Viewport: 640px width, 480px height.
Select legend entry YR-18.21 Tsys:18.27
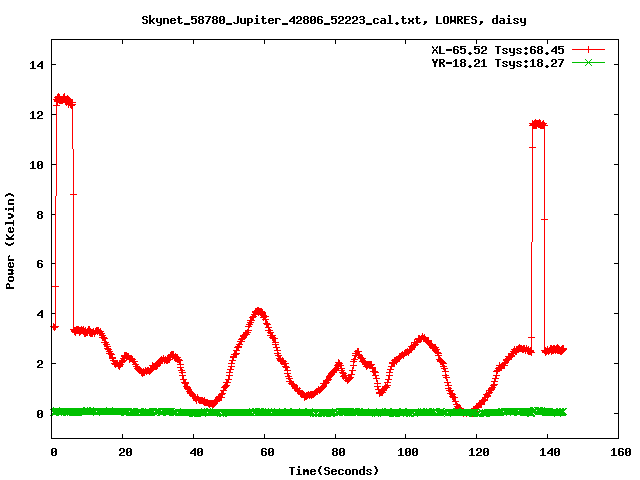click(x=498, y=63)
